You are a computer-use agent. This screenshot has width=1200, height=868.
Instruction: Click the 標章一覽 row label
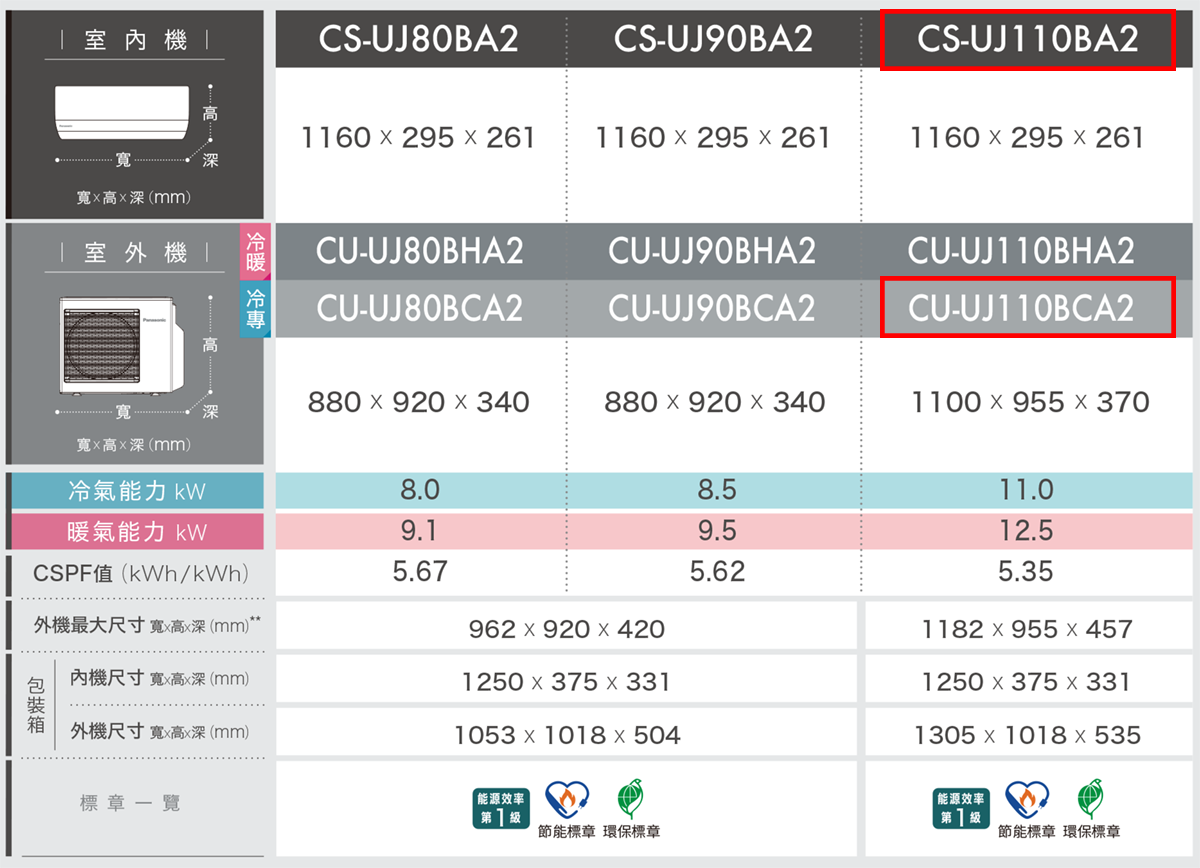pyautogui.click(x=130, y=804)
